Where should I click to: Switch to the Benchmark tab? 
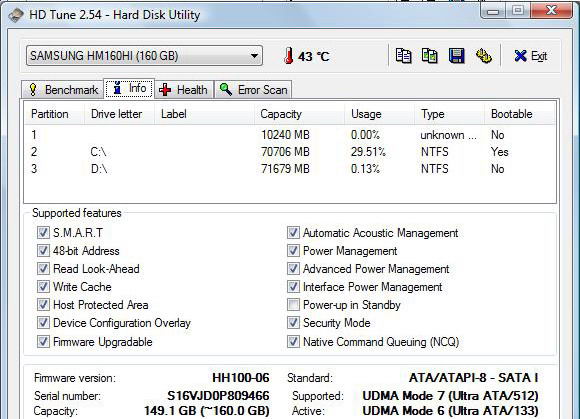pos(62,89)
